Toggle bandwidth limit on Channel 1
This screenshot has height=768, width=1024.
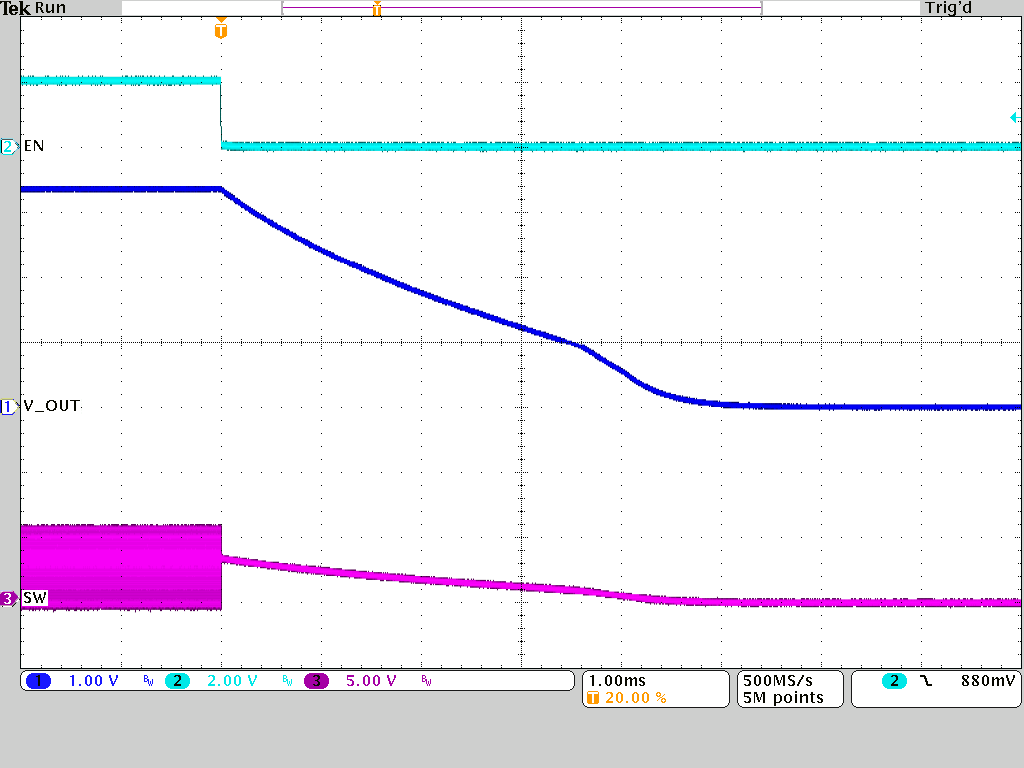[147, 681]
